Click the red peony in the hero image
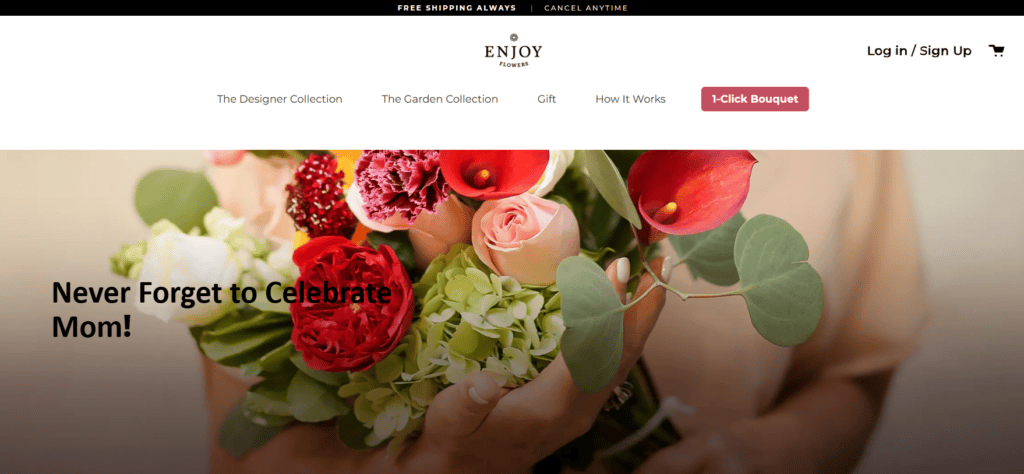Image resolution: width=1024 pixels, height=474 pixels. click(x=351, y=304)
